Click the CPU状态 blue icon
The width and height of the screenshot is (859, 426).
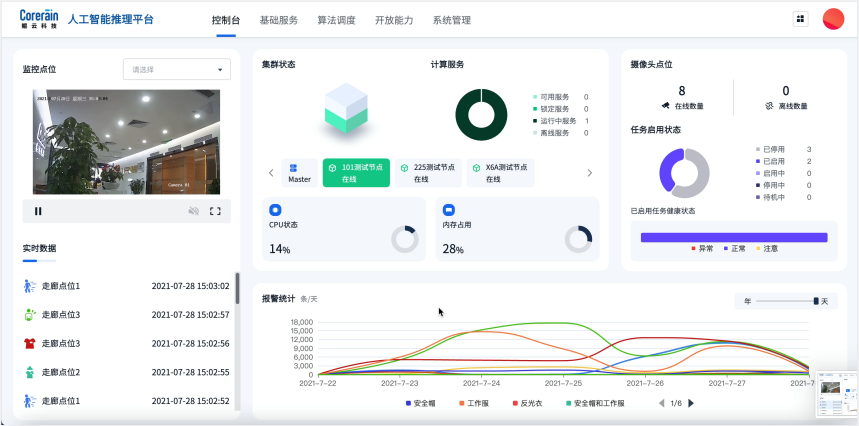[275, 210]
